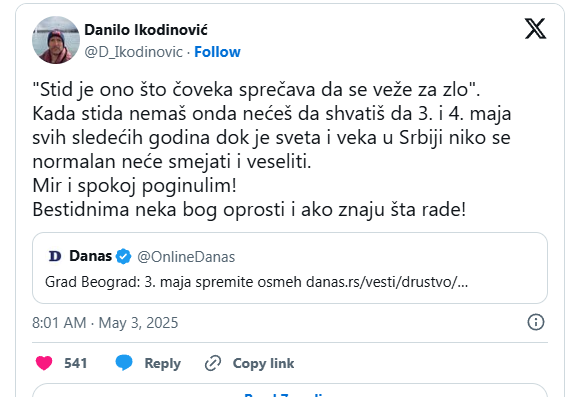Open the Danilo Ikodinović display name
This screenshot has width=577, height=397.
point(146,30)
